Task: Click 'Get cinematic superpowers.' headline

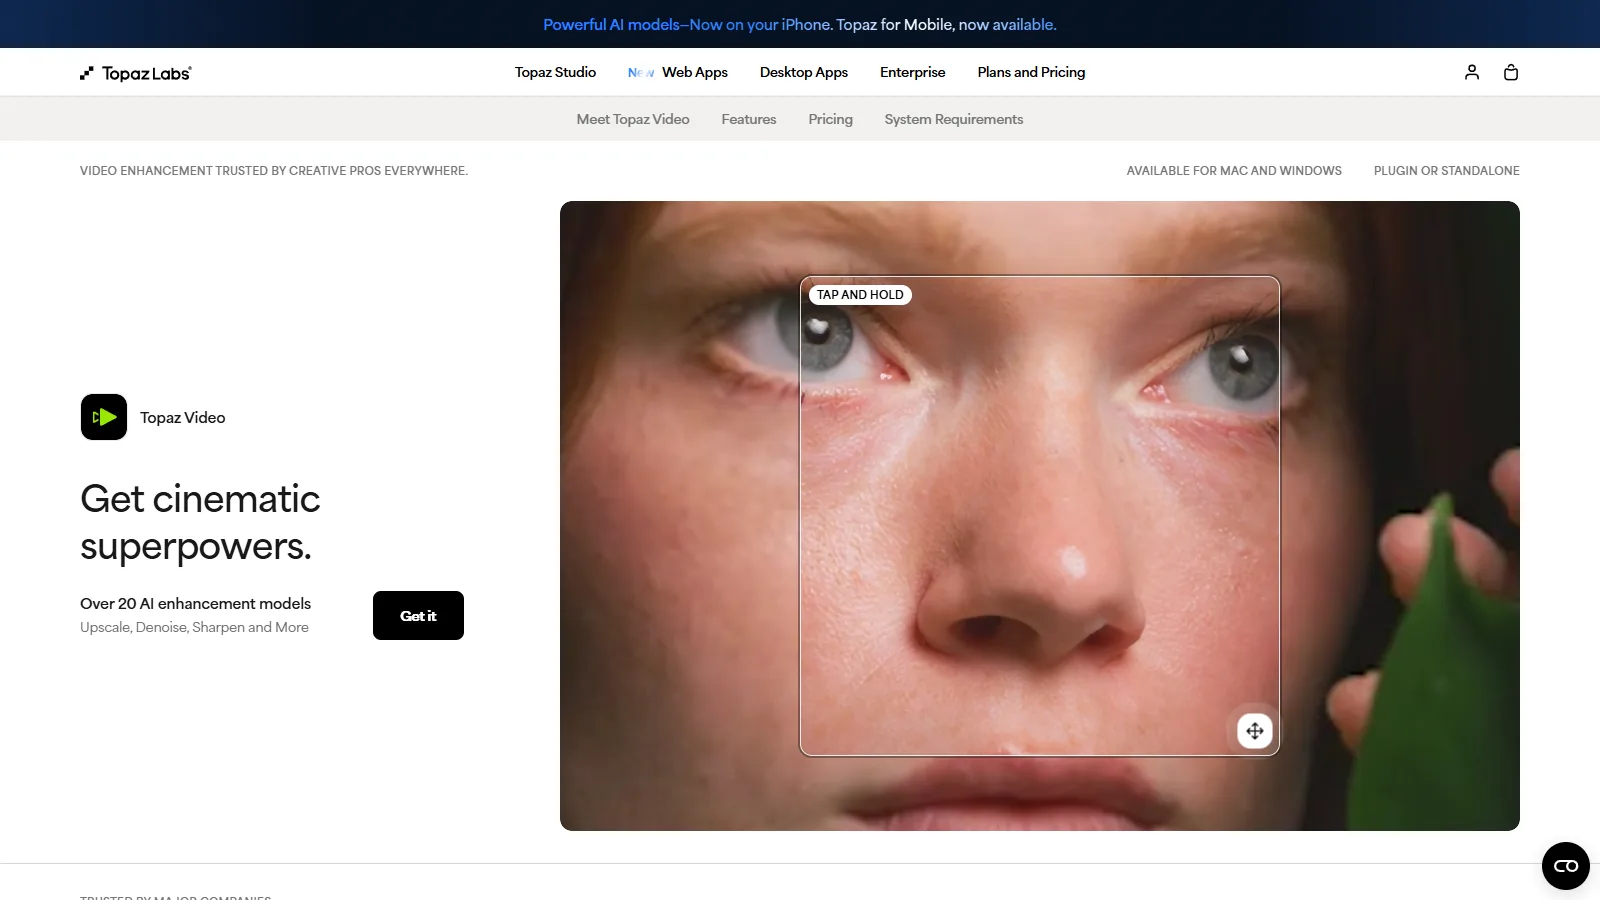Action: [x=200, y=522]
